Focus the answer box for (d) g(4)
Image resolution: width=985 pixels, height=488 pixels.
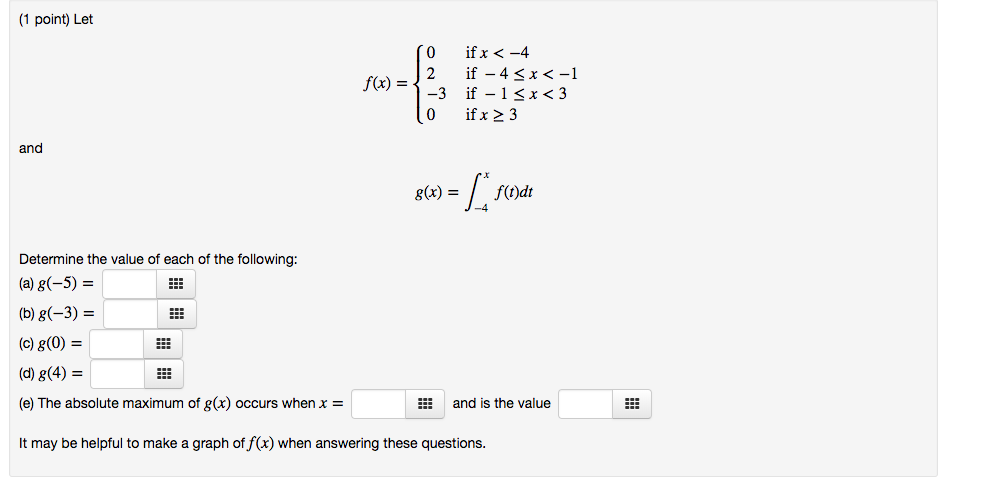pos(117,374)
